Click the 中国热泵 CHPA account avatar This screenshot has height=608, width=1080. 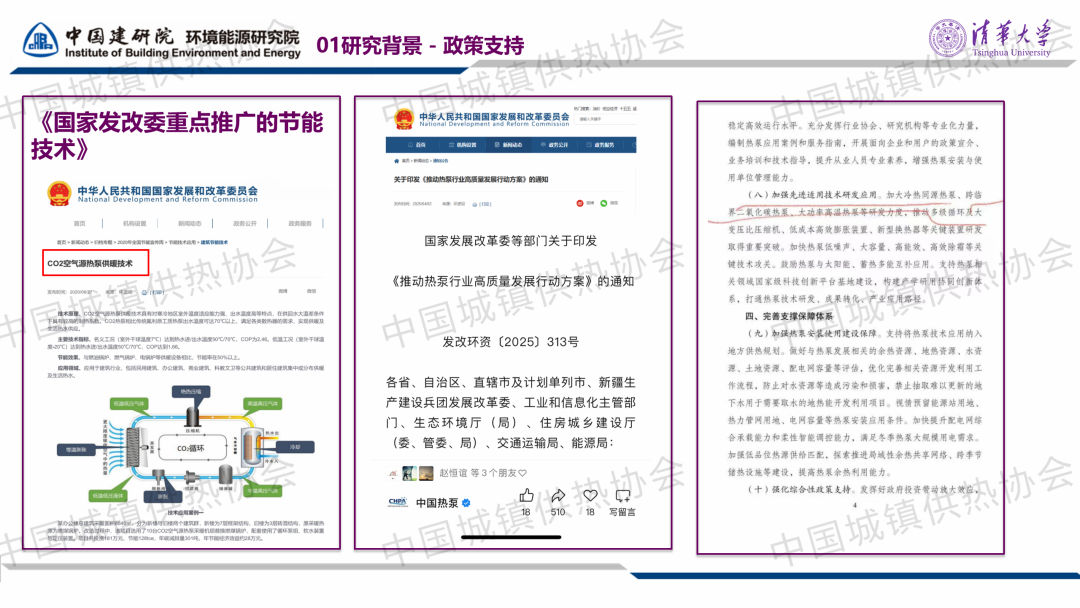click(397, 502)
